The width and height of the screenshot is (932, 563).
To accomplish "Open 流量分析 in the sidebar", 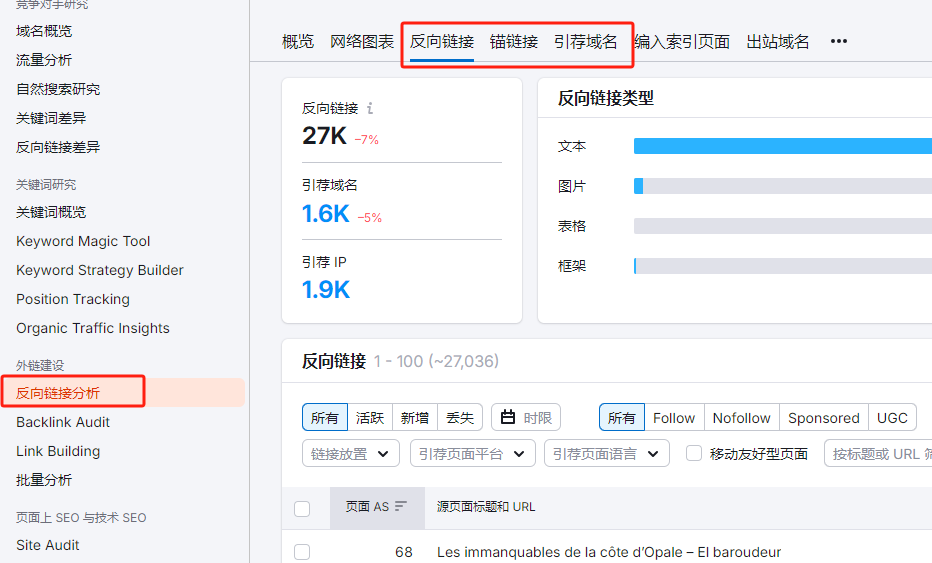I will click(44, 60).
